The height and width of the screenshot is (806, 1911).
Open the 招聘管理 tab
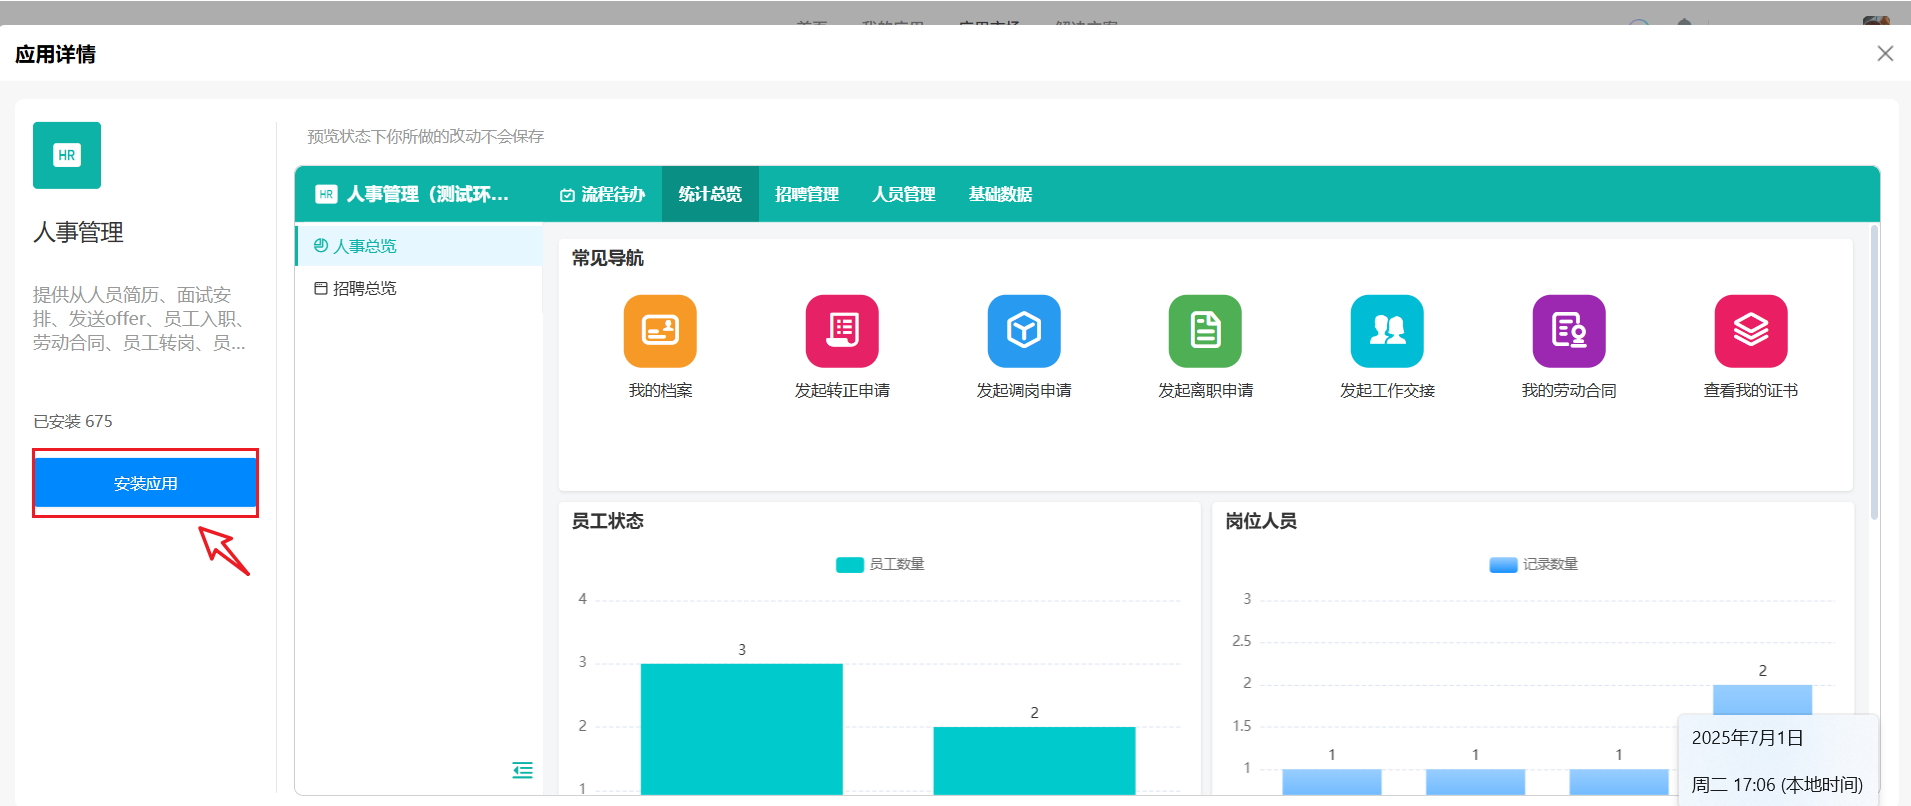tap(807, 194)
